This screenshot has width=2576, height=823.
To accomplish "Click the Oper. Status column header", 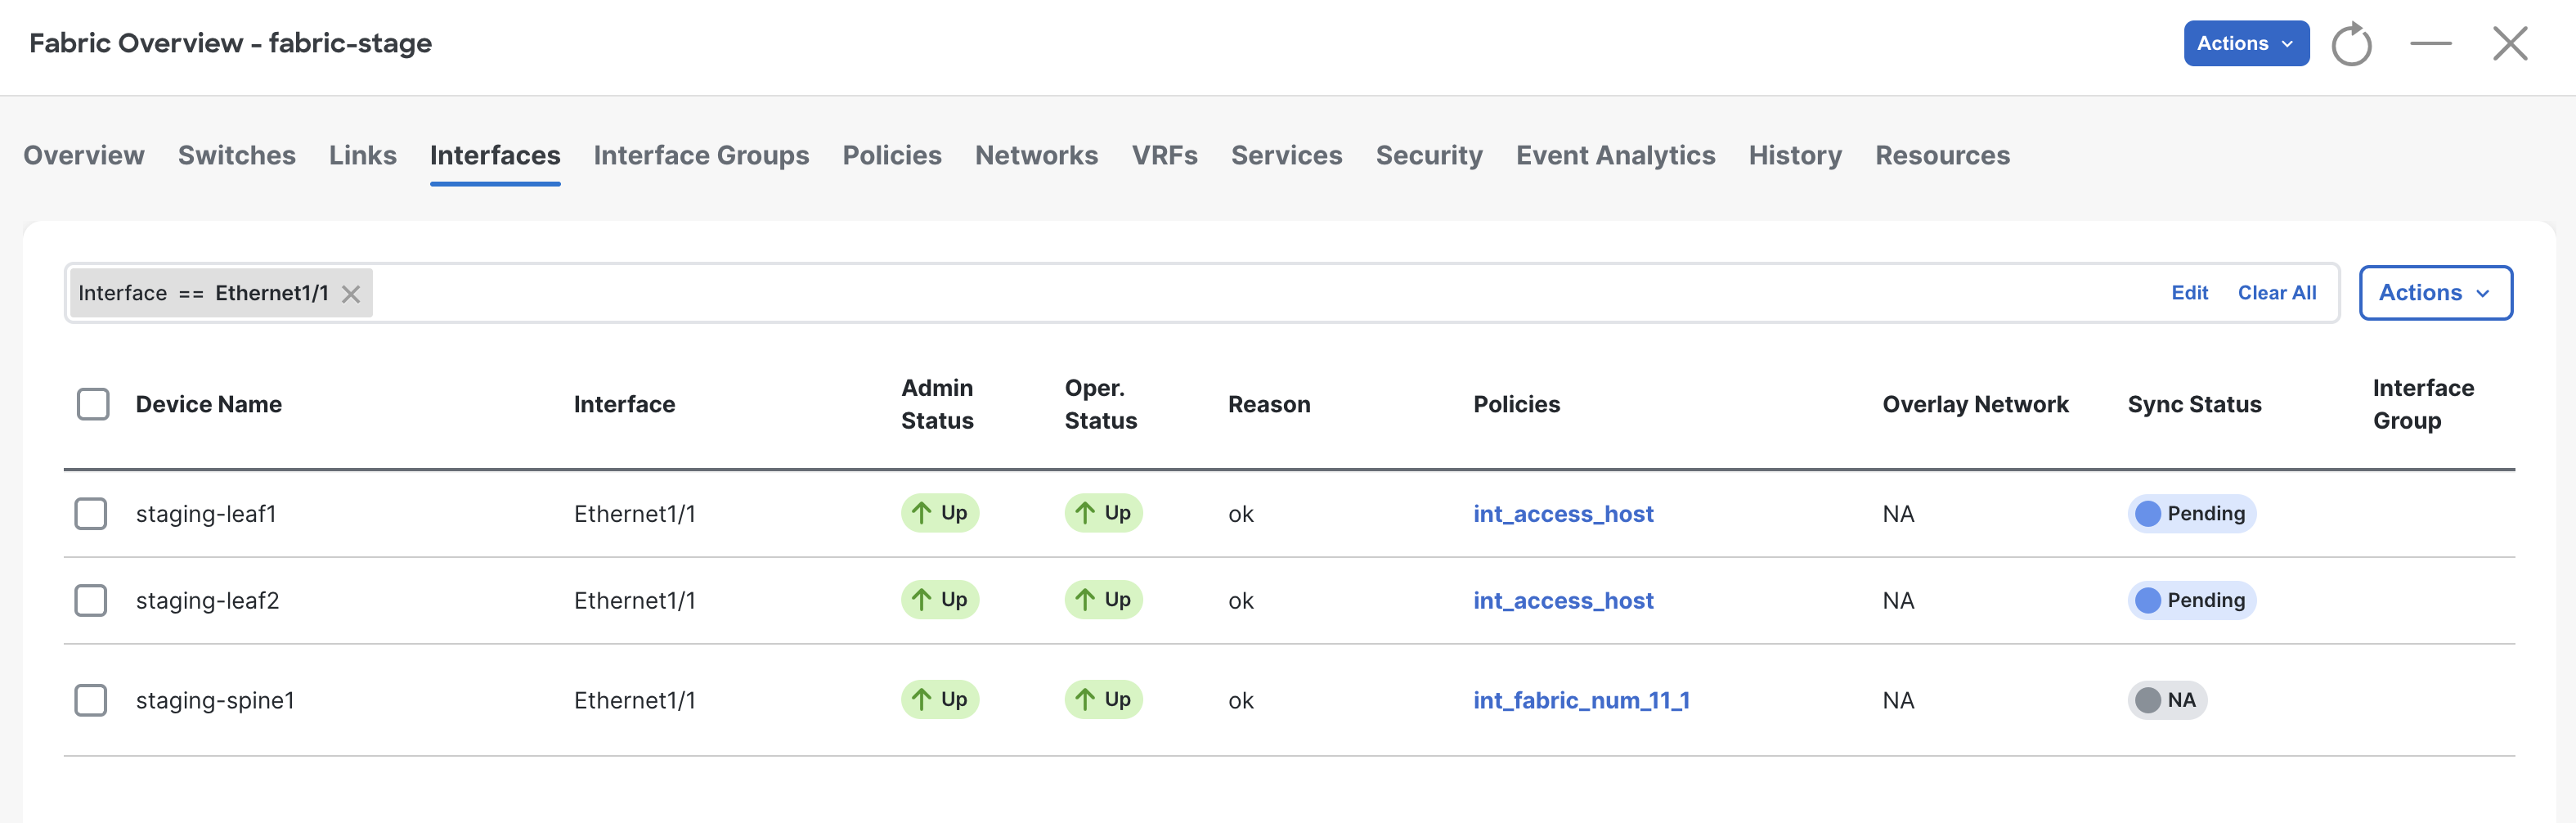I will [1100, 404].
